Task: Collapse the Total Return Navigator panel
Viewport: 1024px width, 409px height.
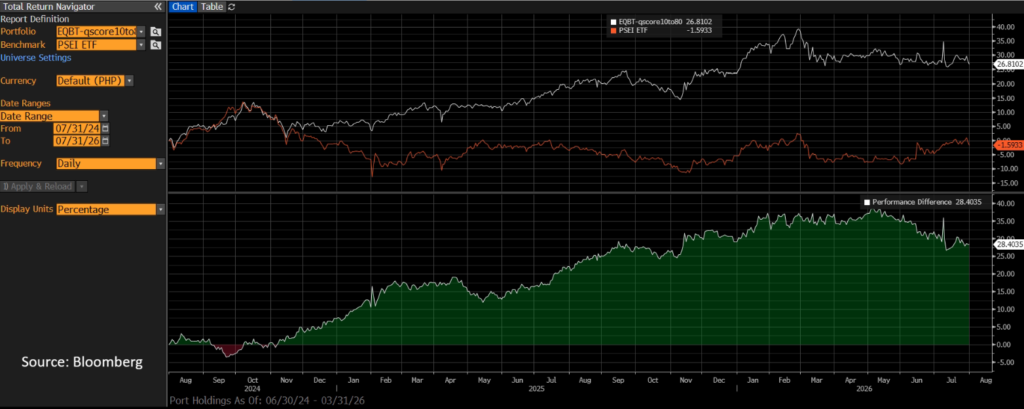Action: point(157,7)
